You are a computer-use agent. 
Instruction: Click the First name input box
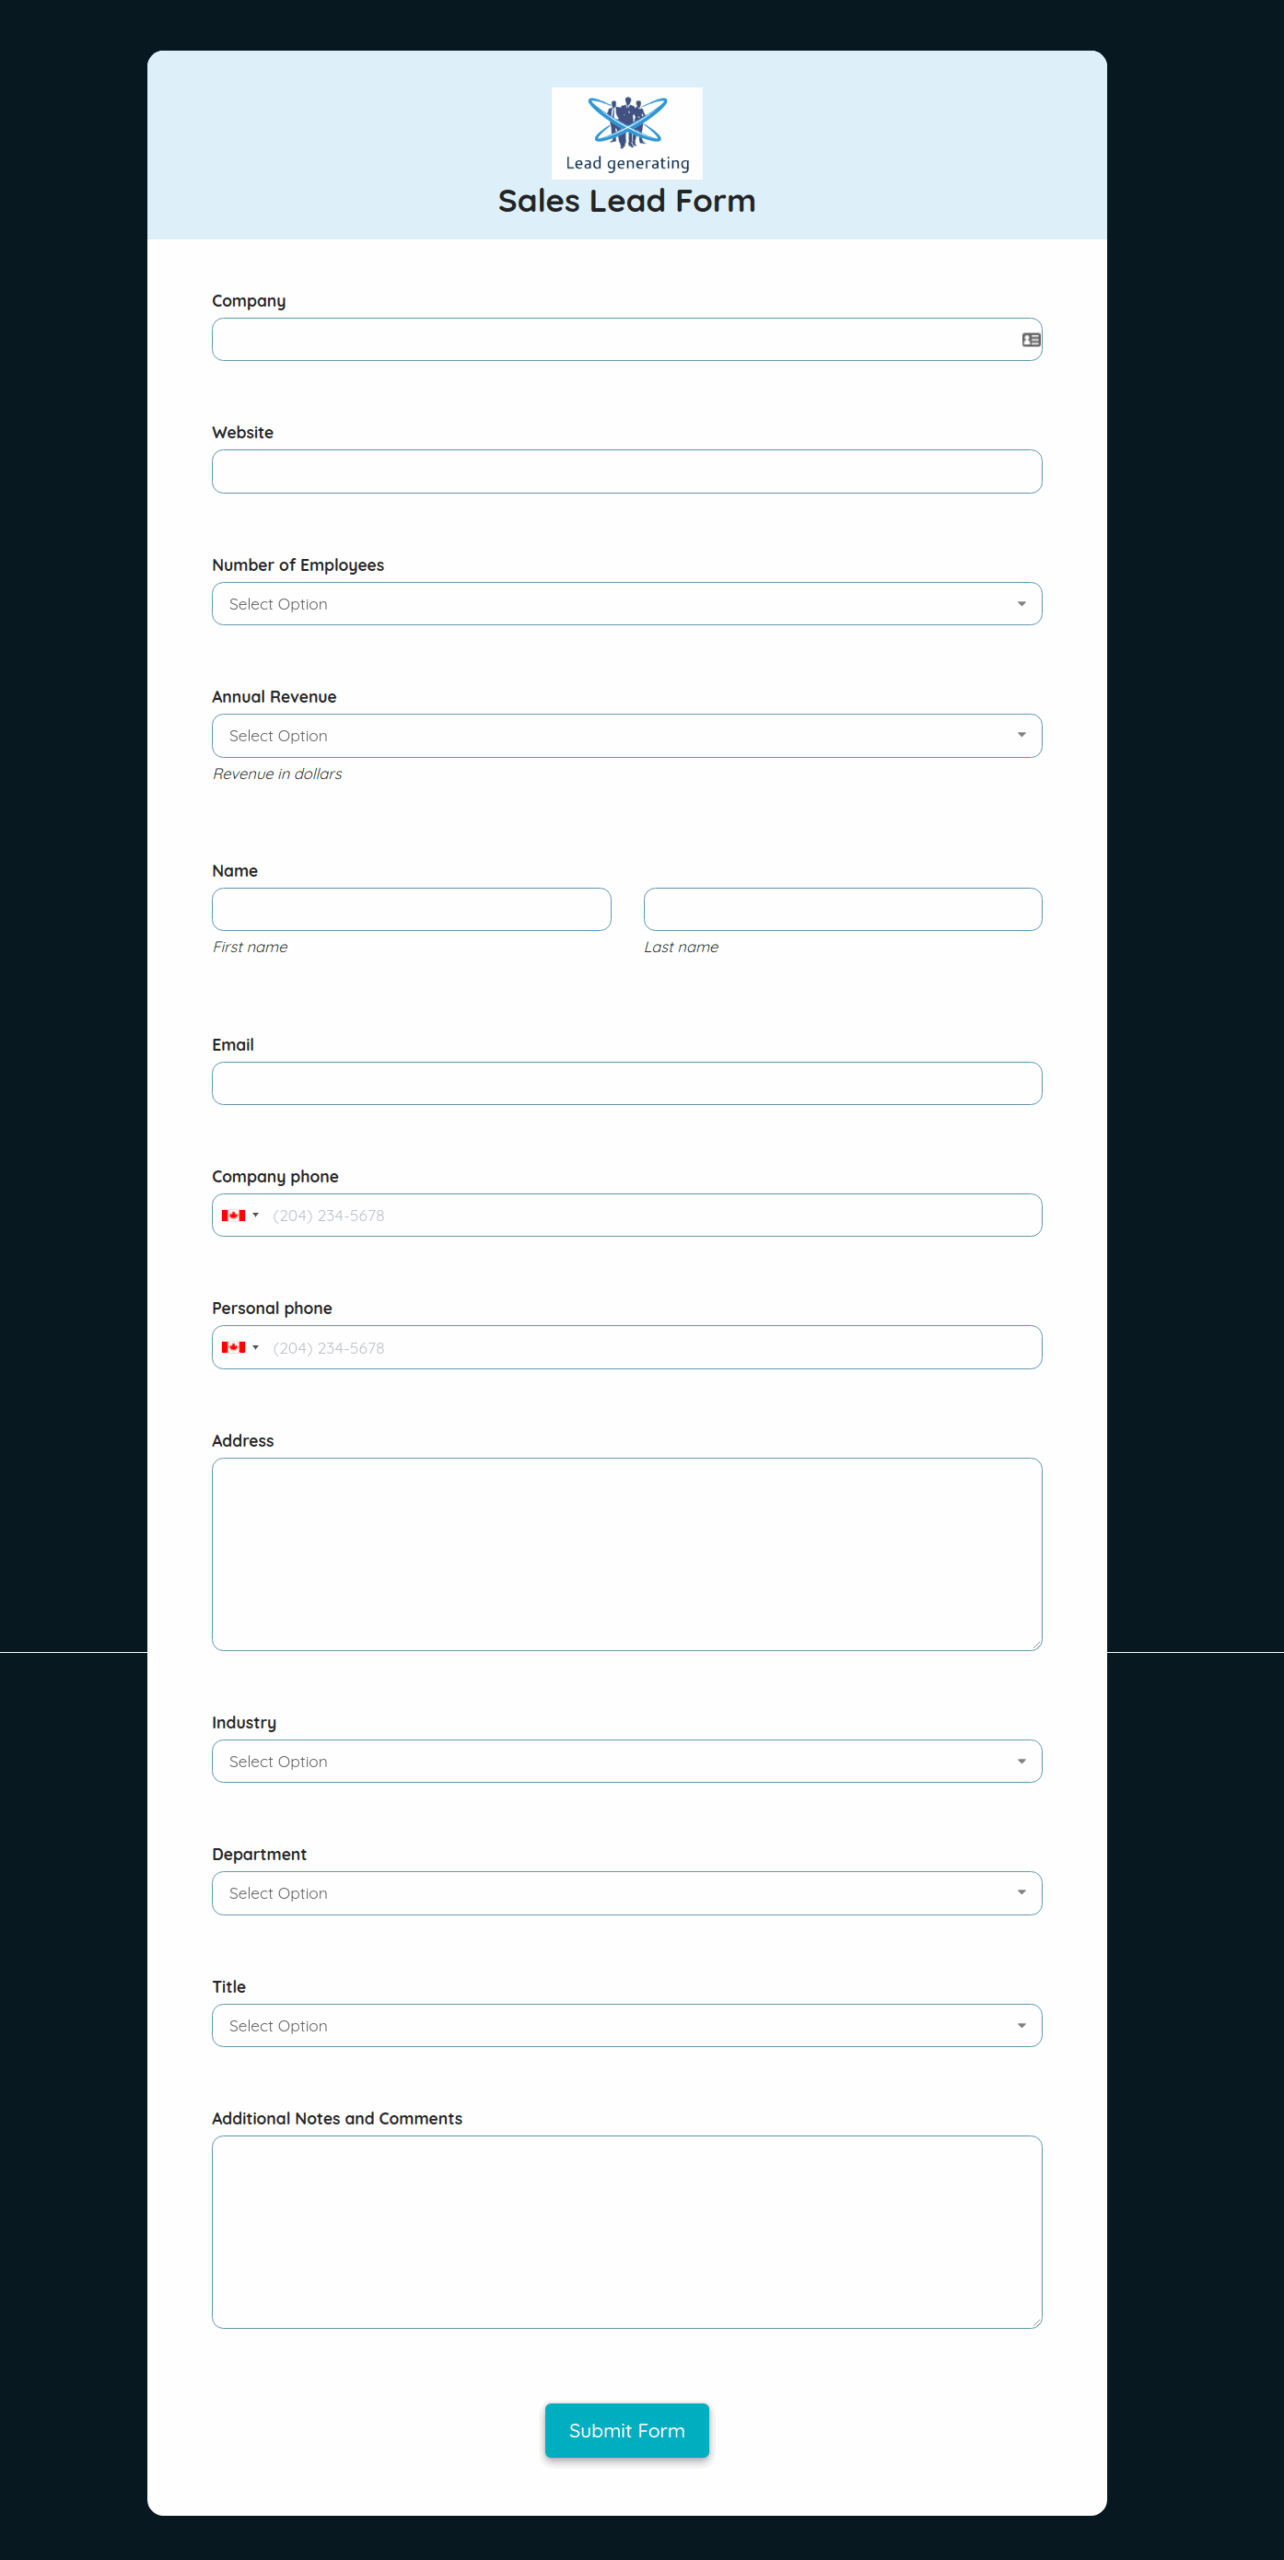(x=411, y=909)
